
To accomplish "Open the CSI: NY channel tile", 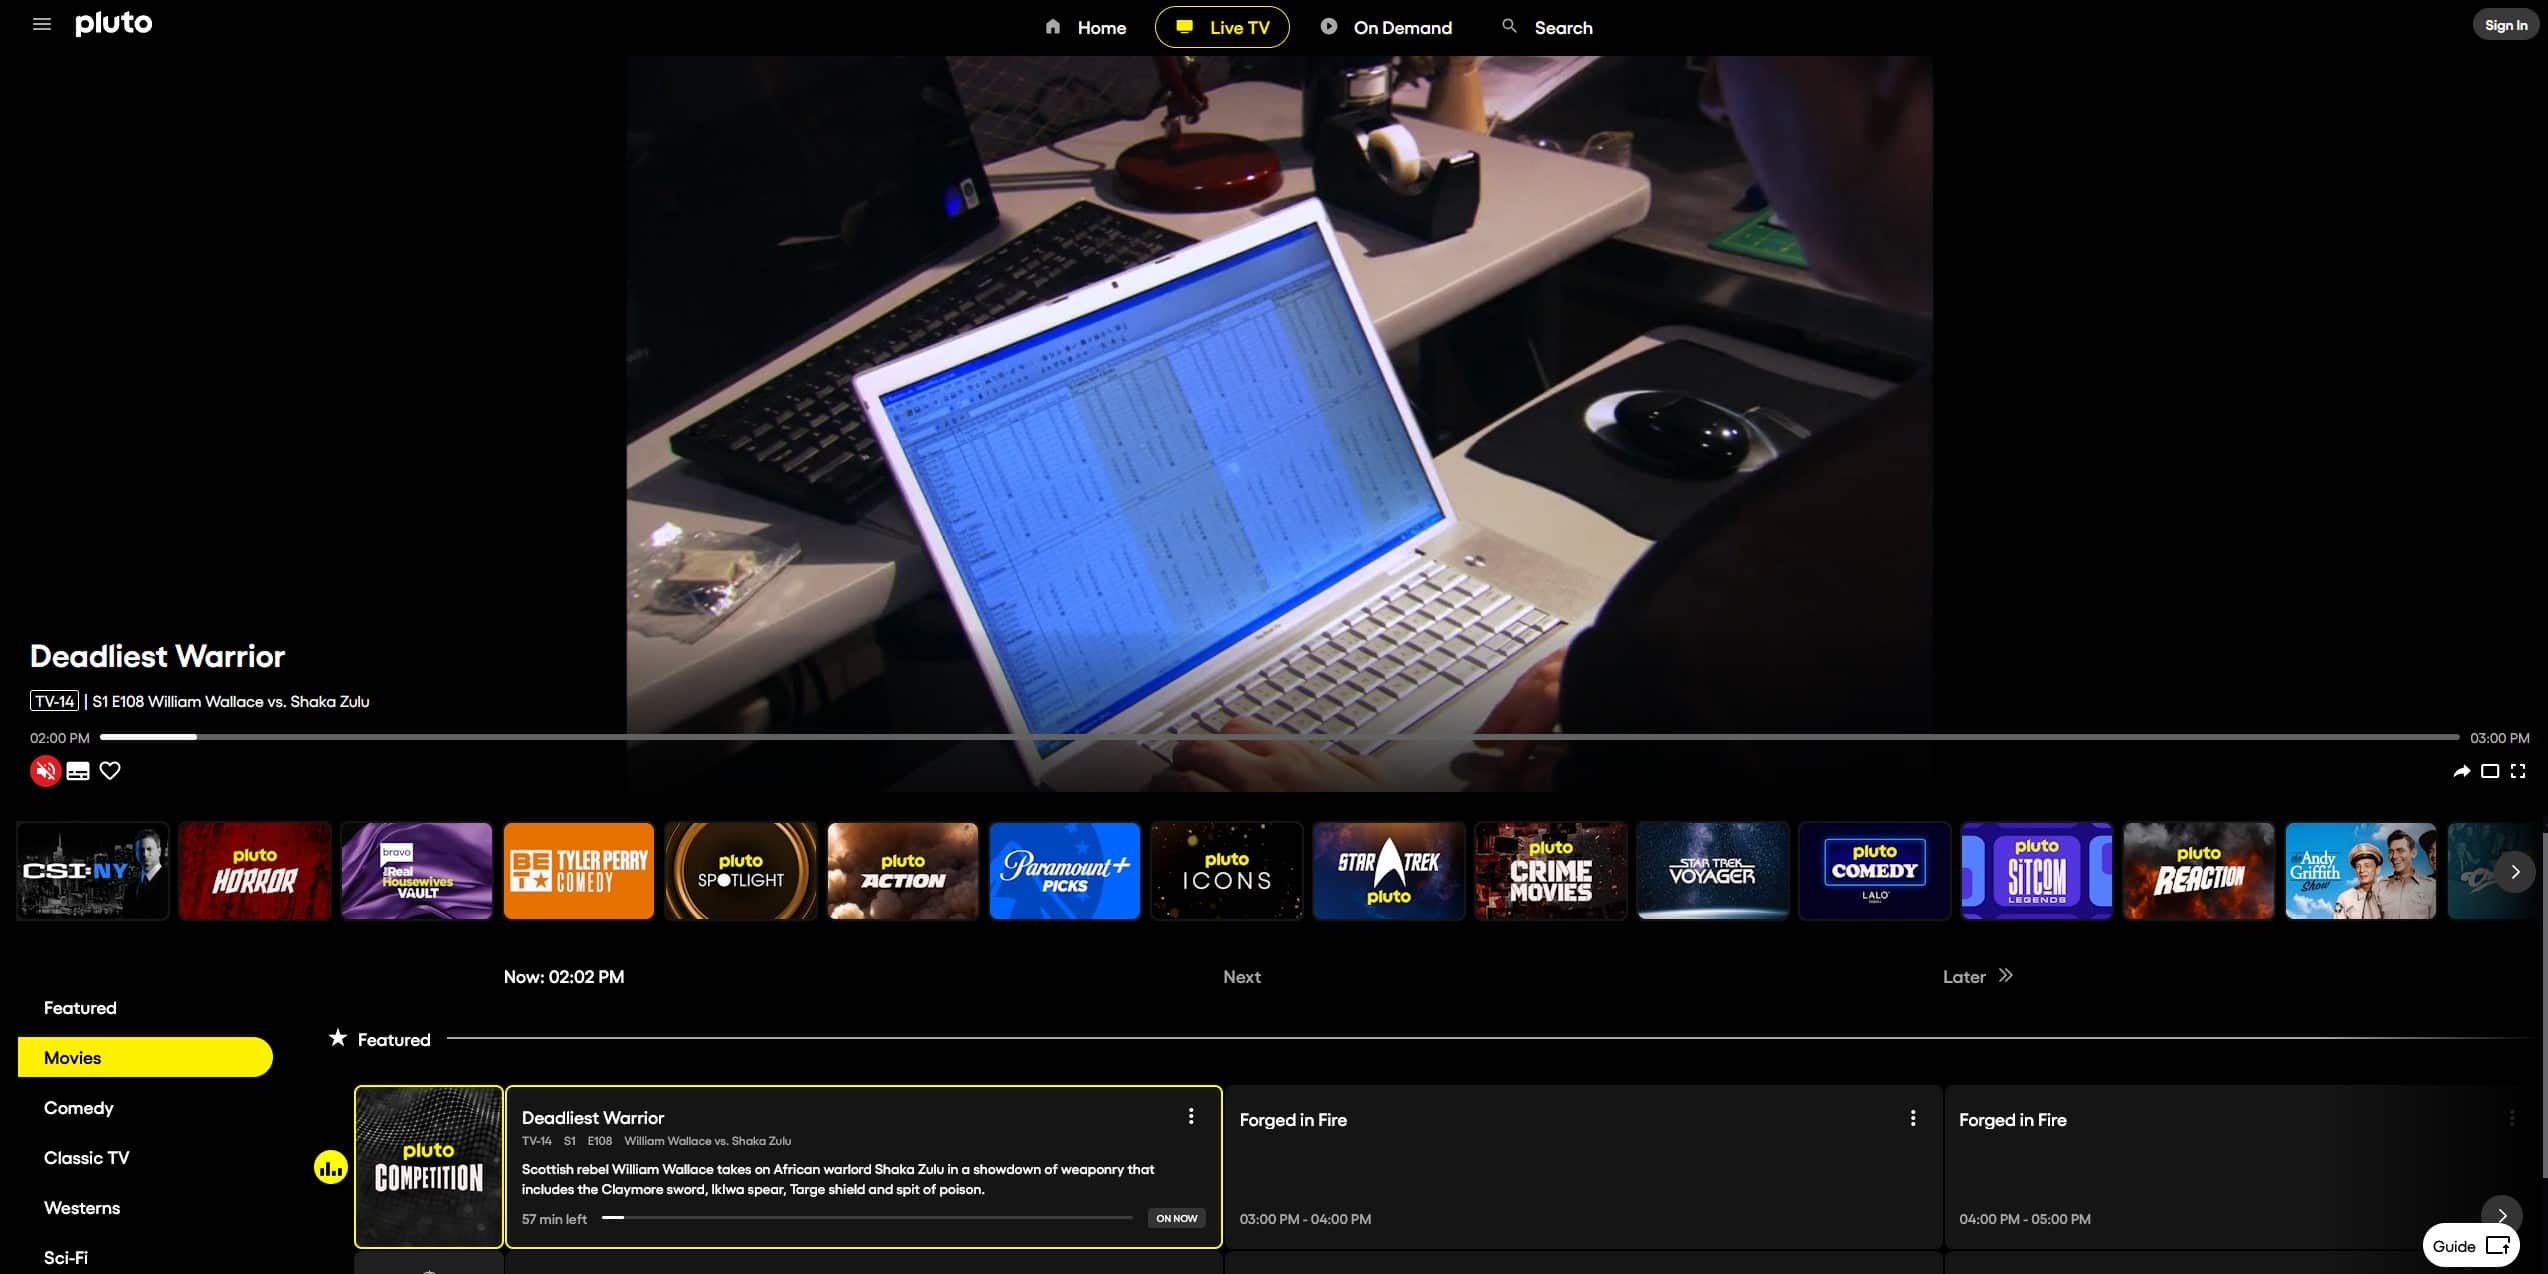I will click(x=92, y=871).
